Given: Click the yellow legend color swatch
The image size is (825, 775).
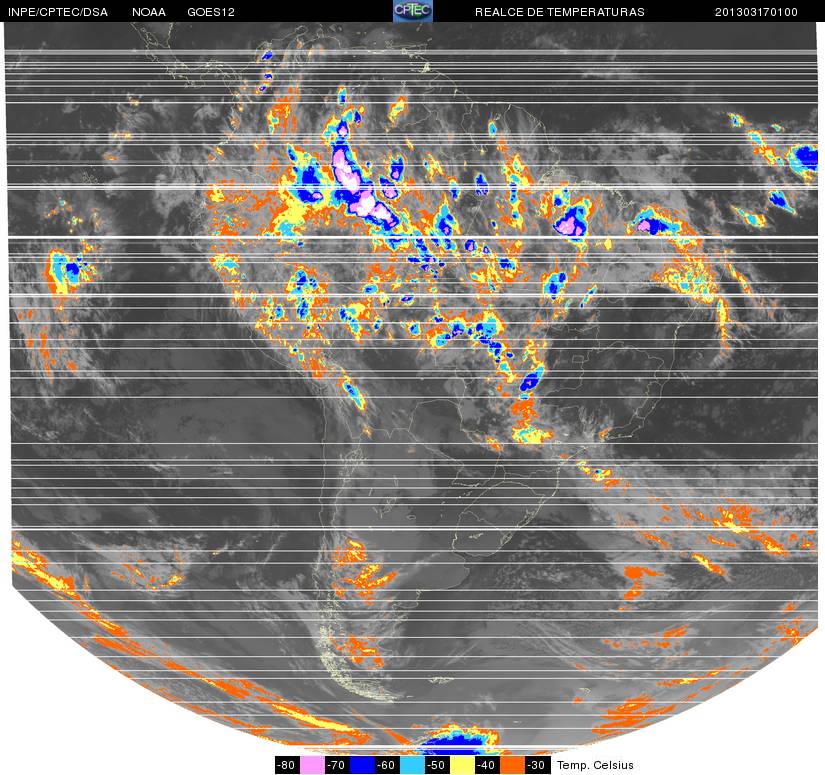Looking at the screenshot, I should (x=462, y=764).
